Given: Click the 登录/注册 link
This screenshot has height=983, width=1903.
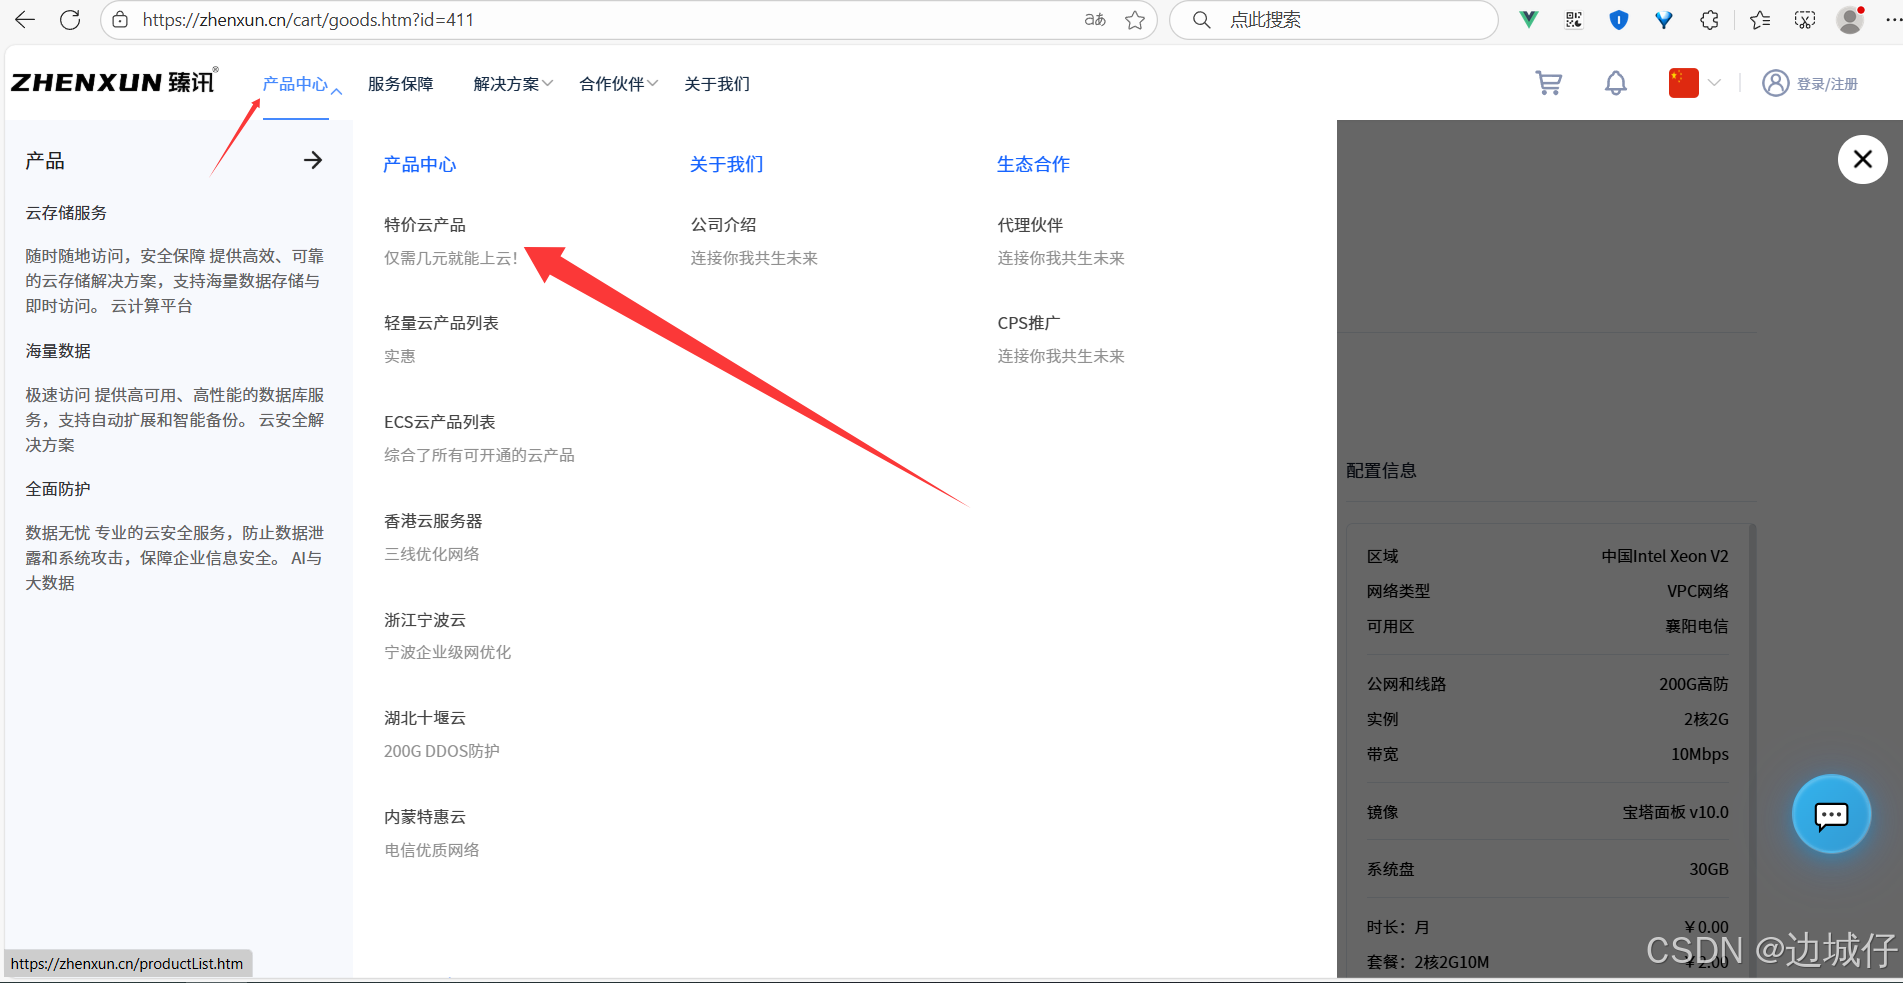Looking at the screenshot, I should click(x=1827, y=83).
